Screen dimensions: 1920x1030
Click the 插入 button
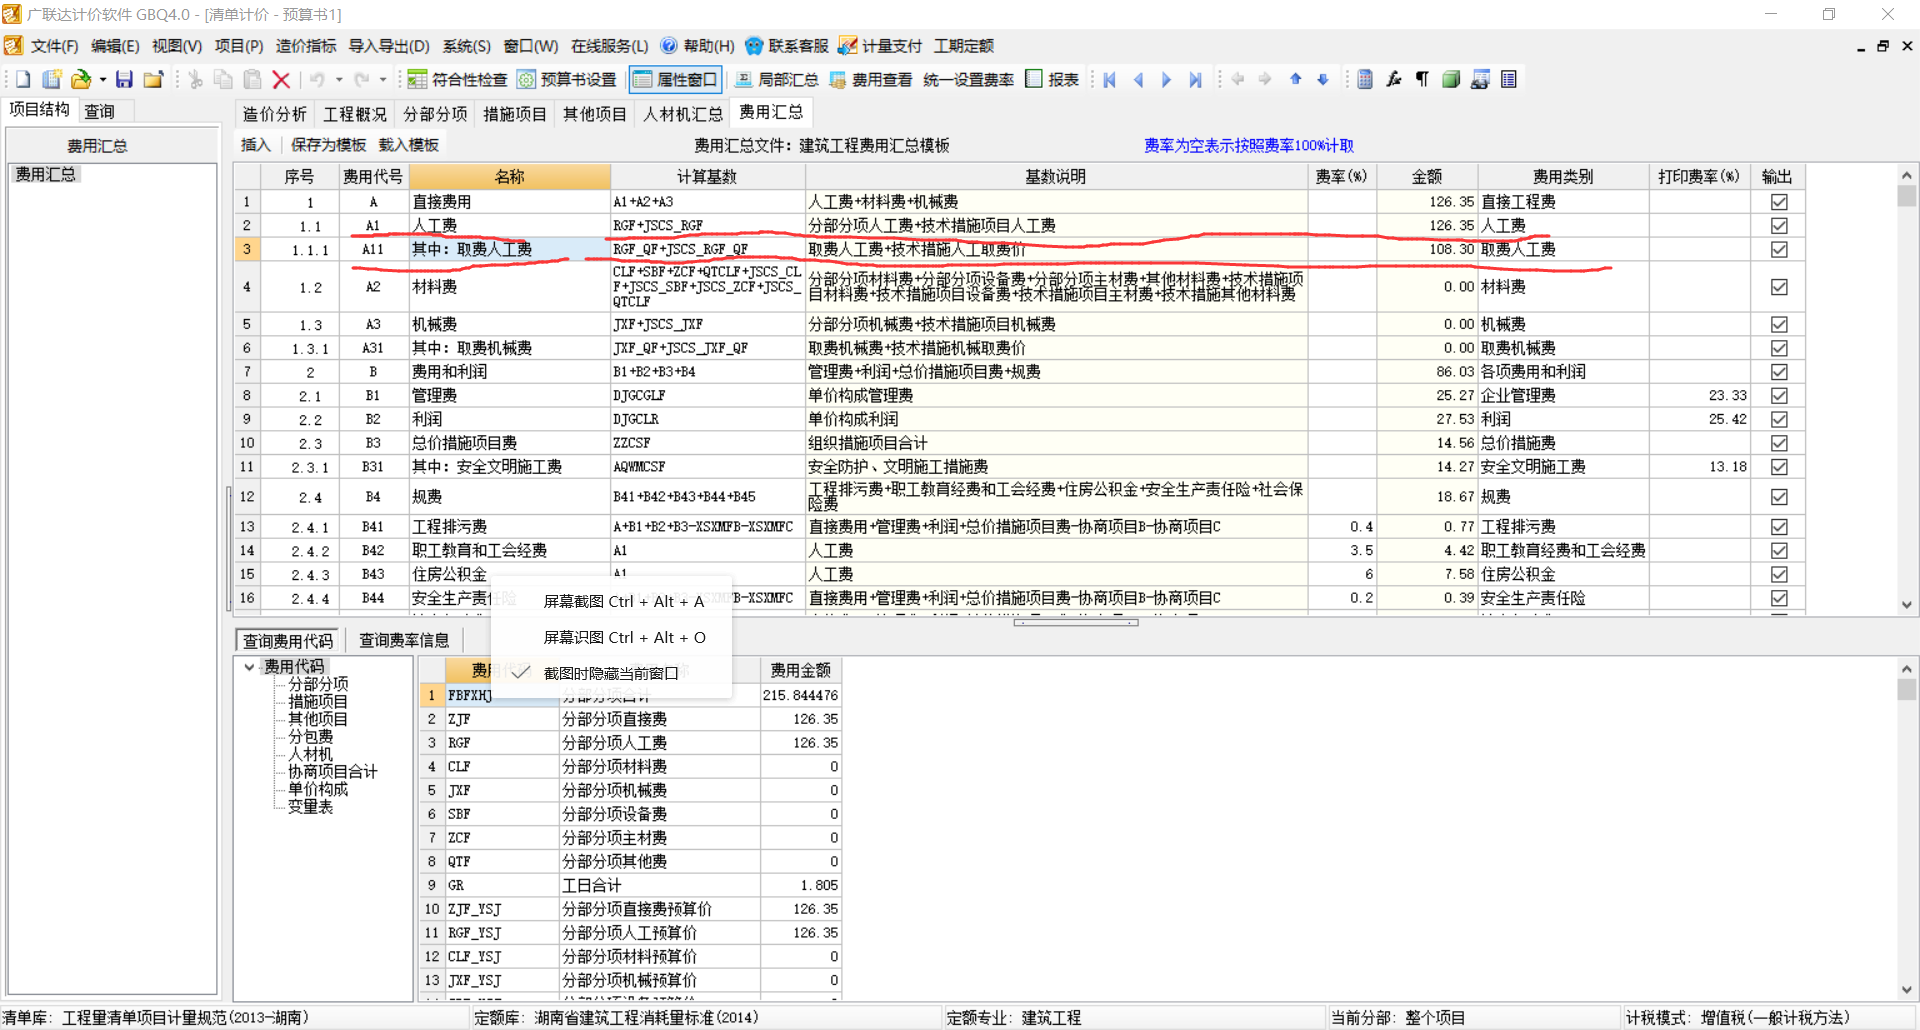click(x=256, y=145)
